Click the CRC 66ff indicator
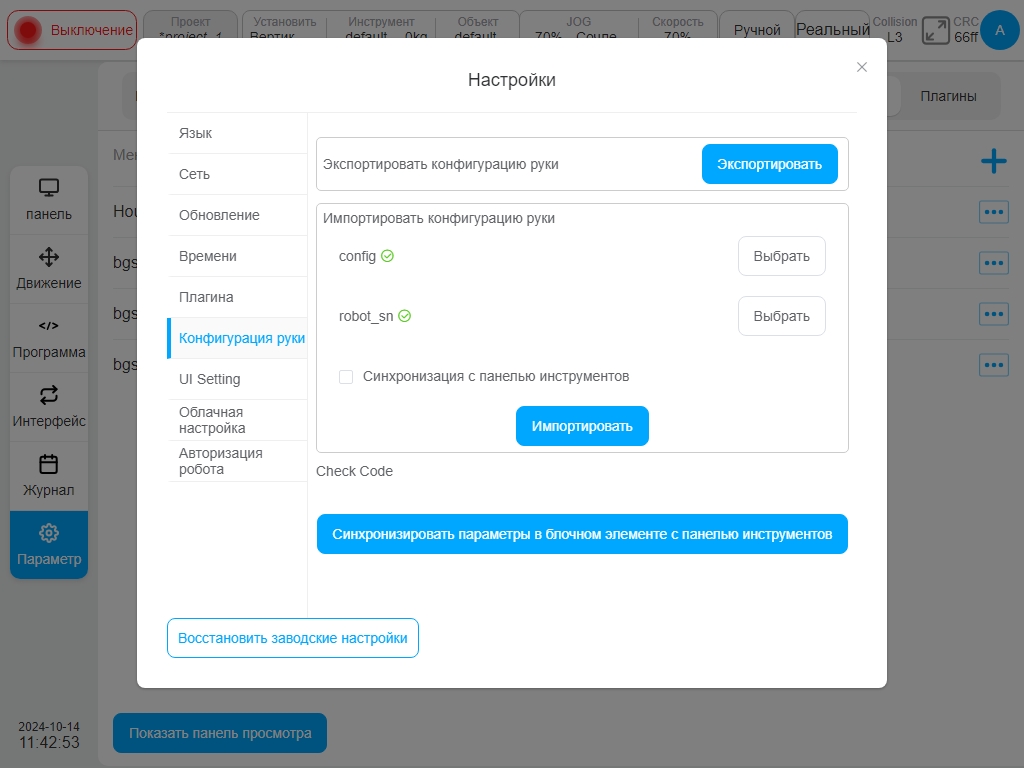Image resolution: width=1024 pixels, height=768 pixels. [966, 29]
